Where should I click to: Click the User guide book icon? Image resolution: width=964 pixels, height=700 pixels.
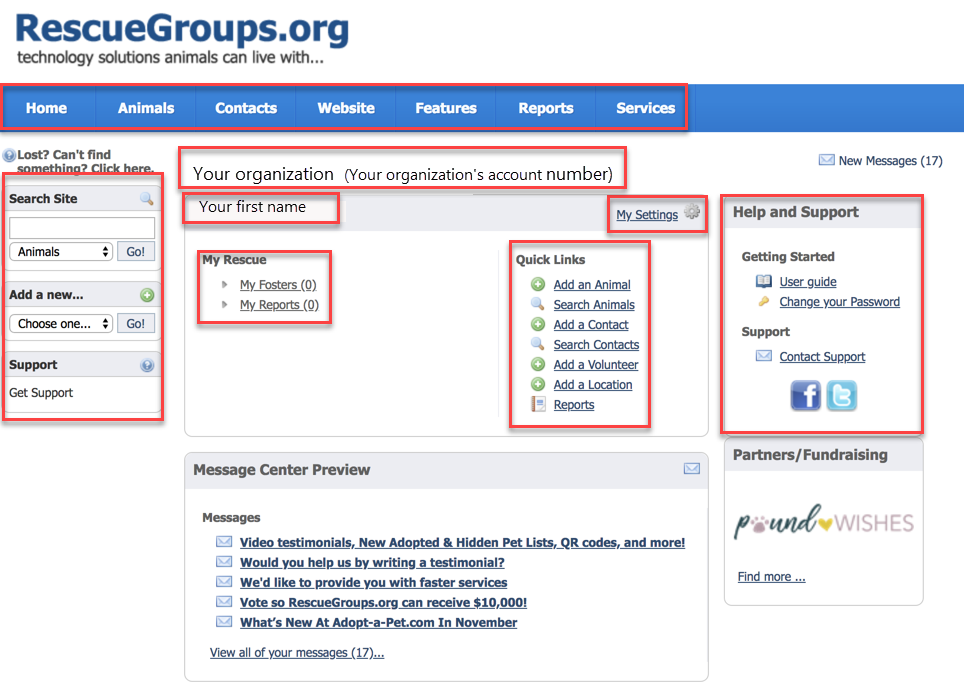(x=764, y=281)
